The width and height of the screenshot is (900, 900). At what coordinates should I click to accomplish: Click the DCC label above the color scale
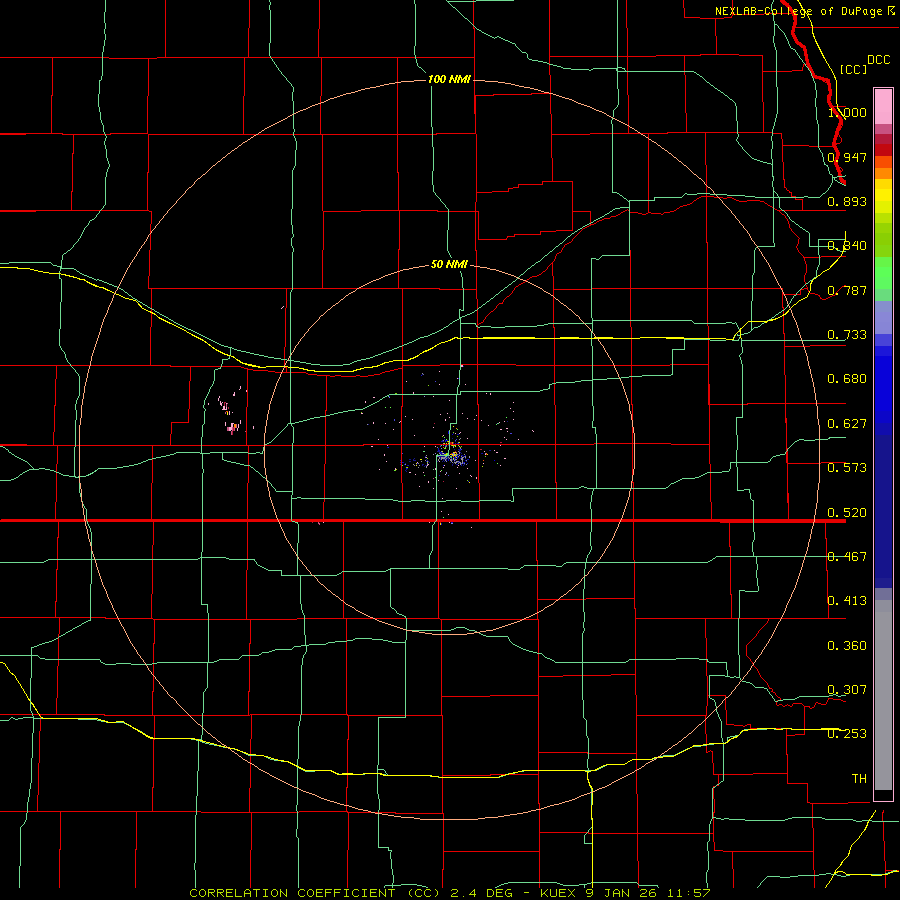pyautogui.click(x=878, y=60)
